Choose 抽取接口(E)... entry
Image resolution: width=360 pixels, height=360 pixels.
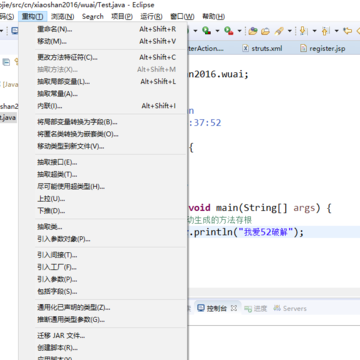pyautogui.click(x=103, y=162)
